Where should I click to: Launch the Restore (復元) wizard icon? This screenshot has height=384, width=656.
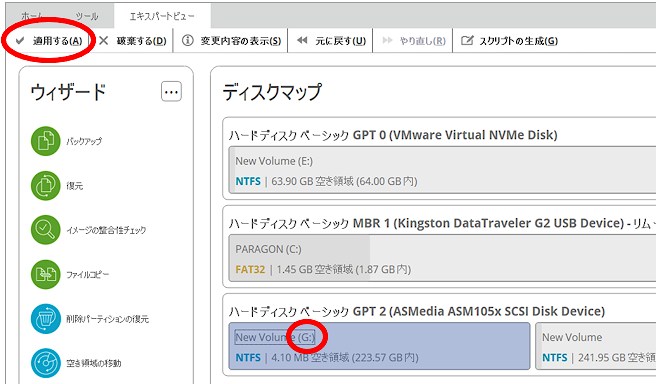coord(46,185)
